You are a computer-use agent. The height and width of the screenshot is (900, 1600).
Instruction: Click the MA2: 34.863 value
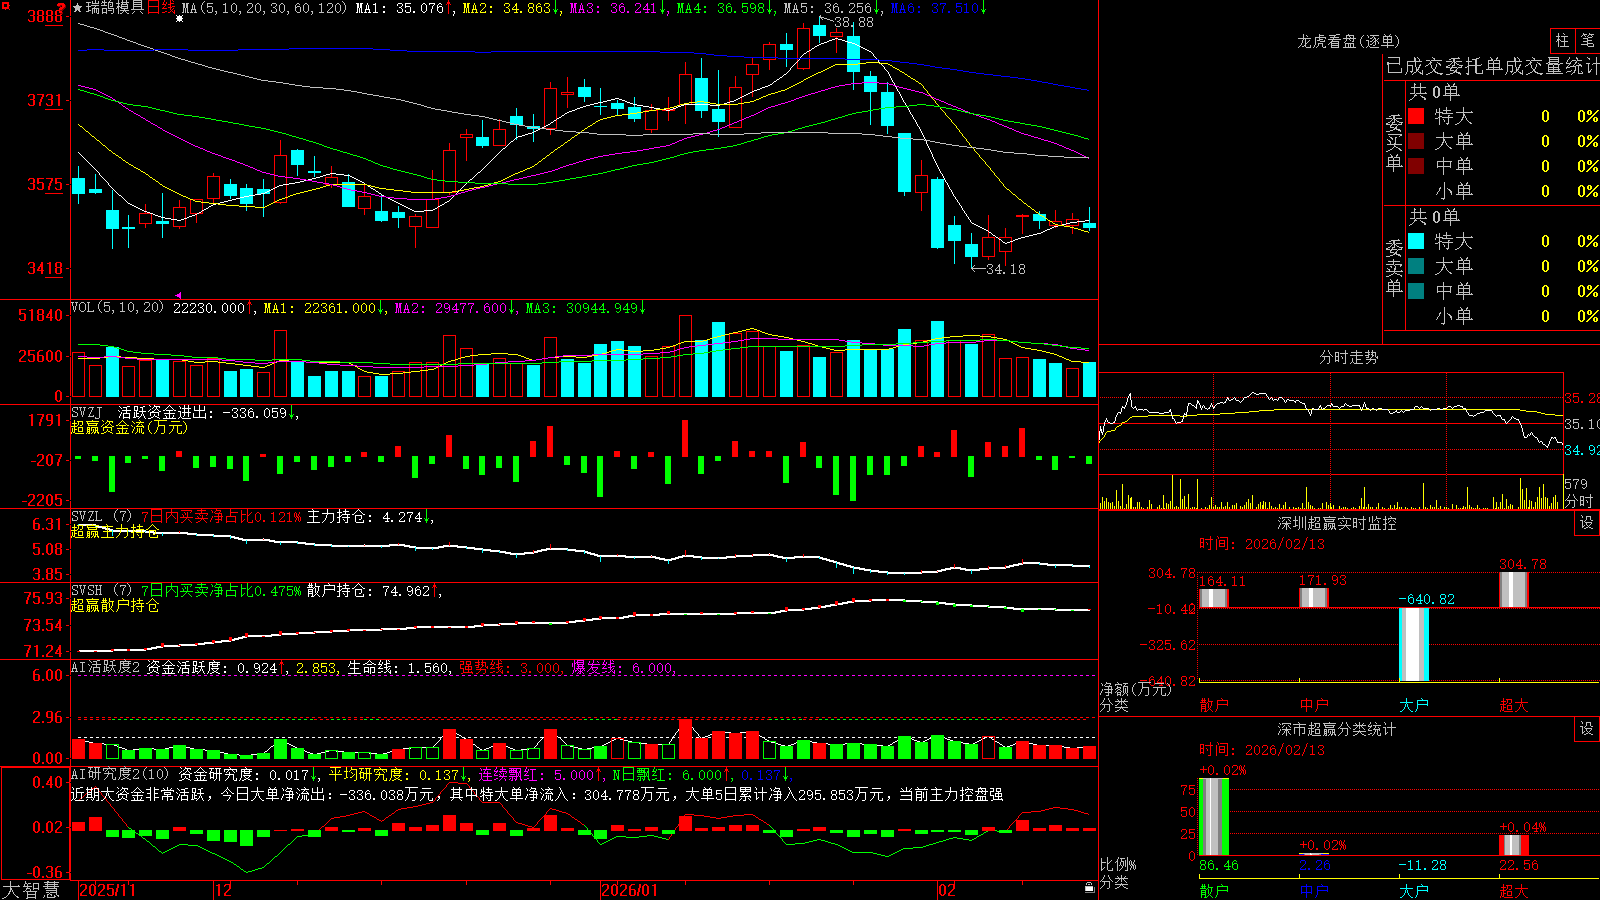tap(507, 8)
